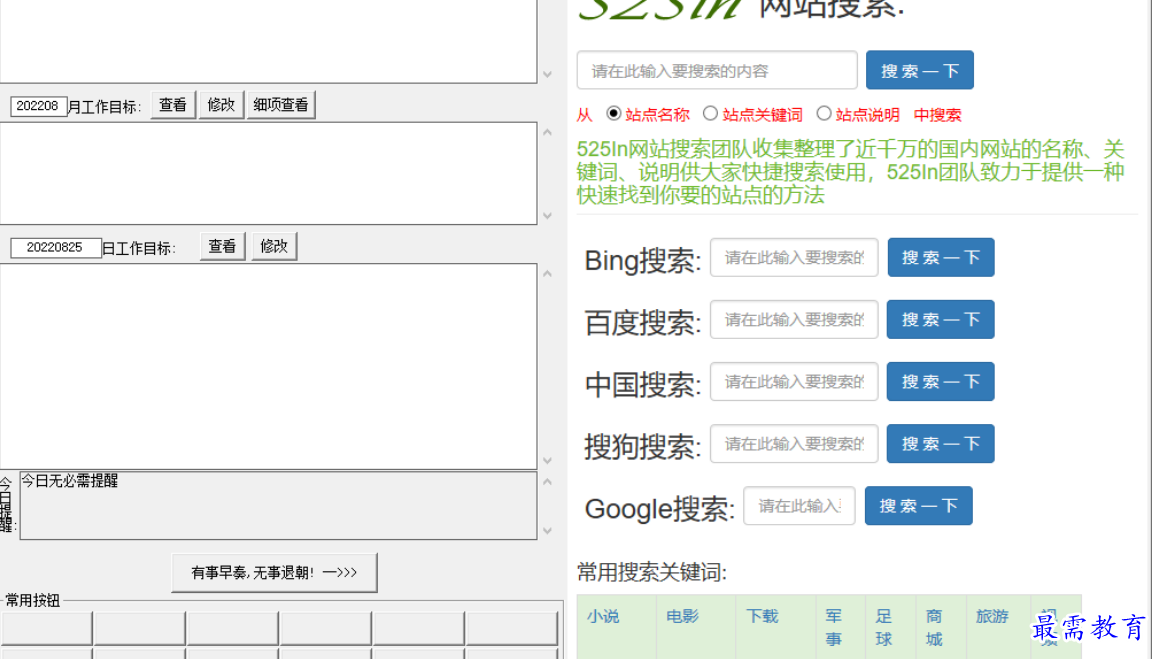
Task: Click the monthly goal text area
Action: 269,173
